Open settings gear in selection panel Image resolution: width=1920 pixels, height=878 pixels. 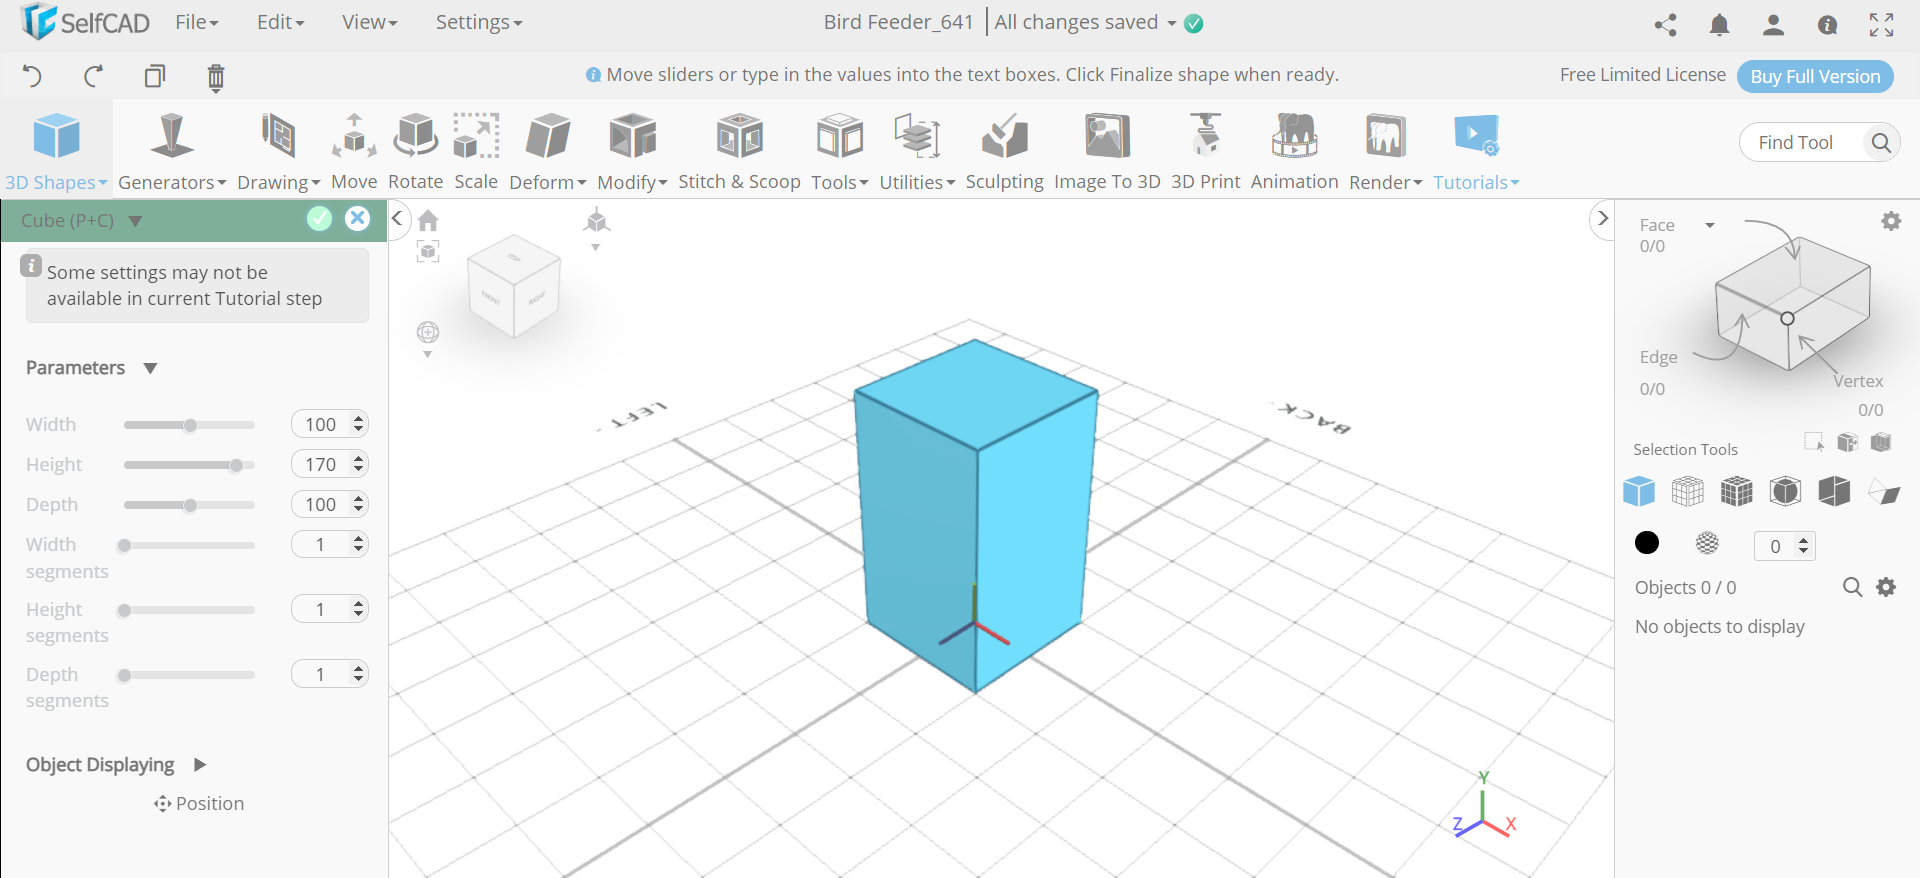coord(1891,221)
